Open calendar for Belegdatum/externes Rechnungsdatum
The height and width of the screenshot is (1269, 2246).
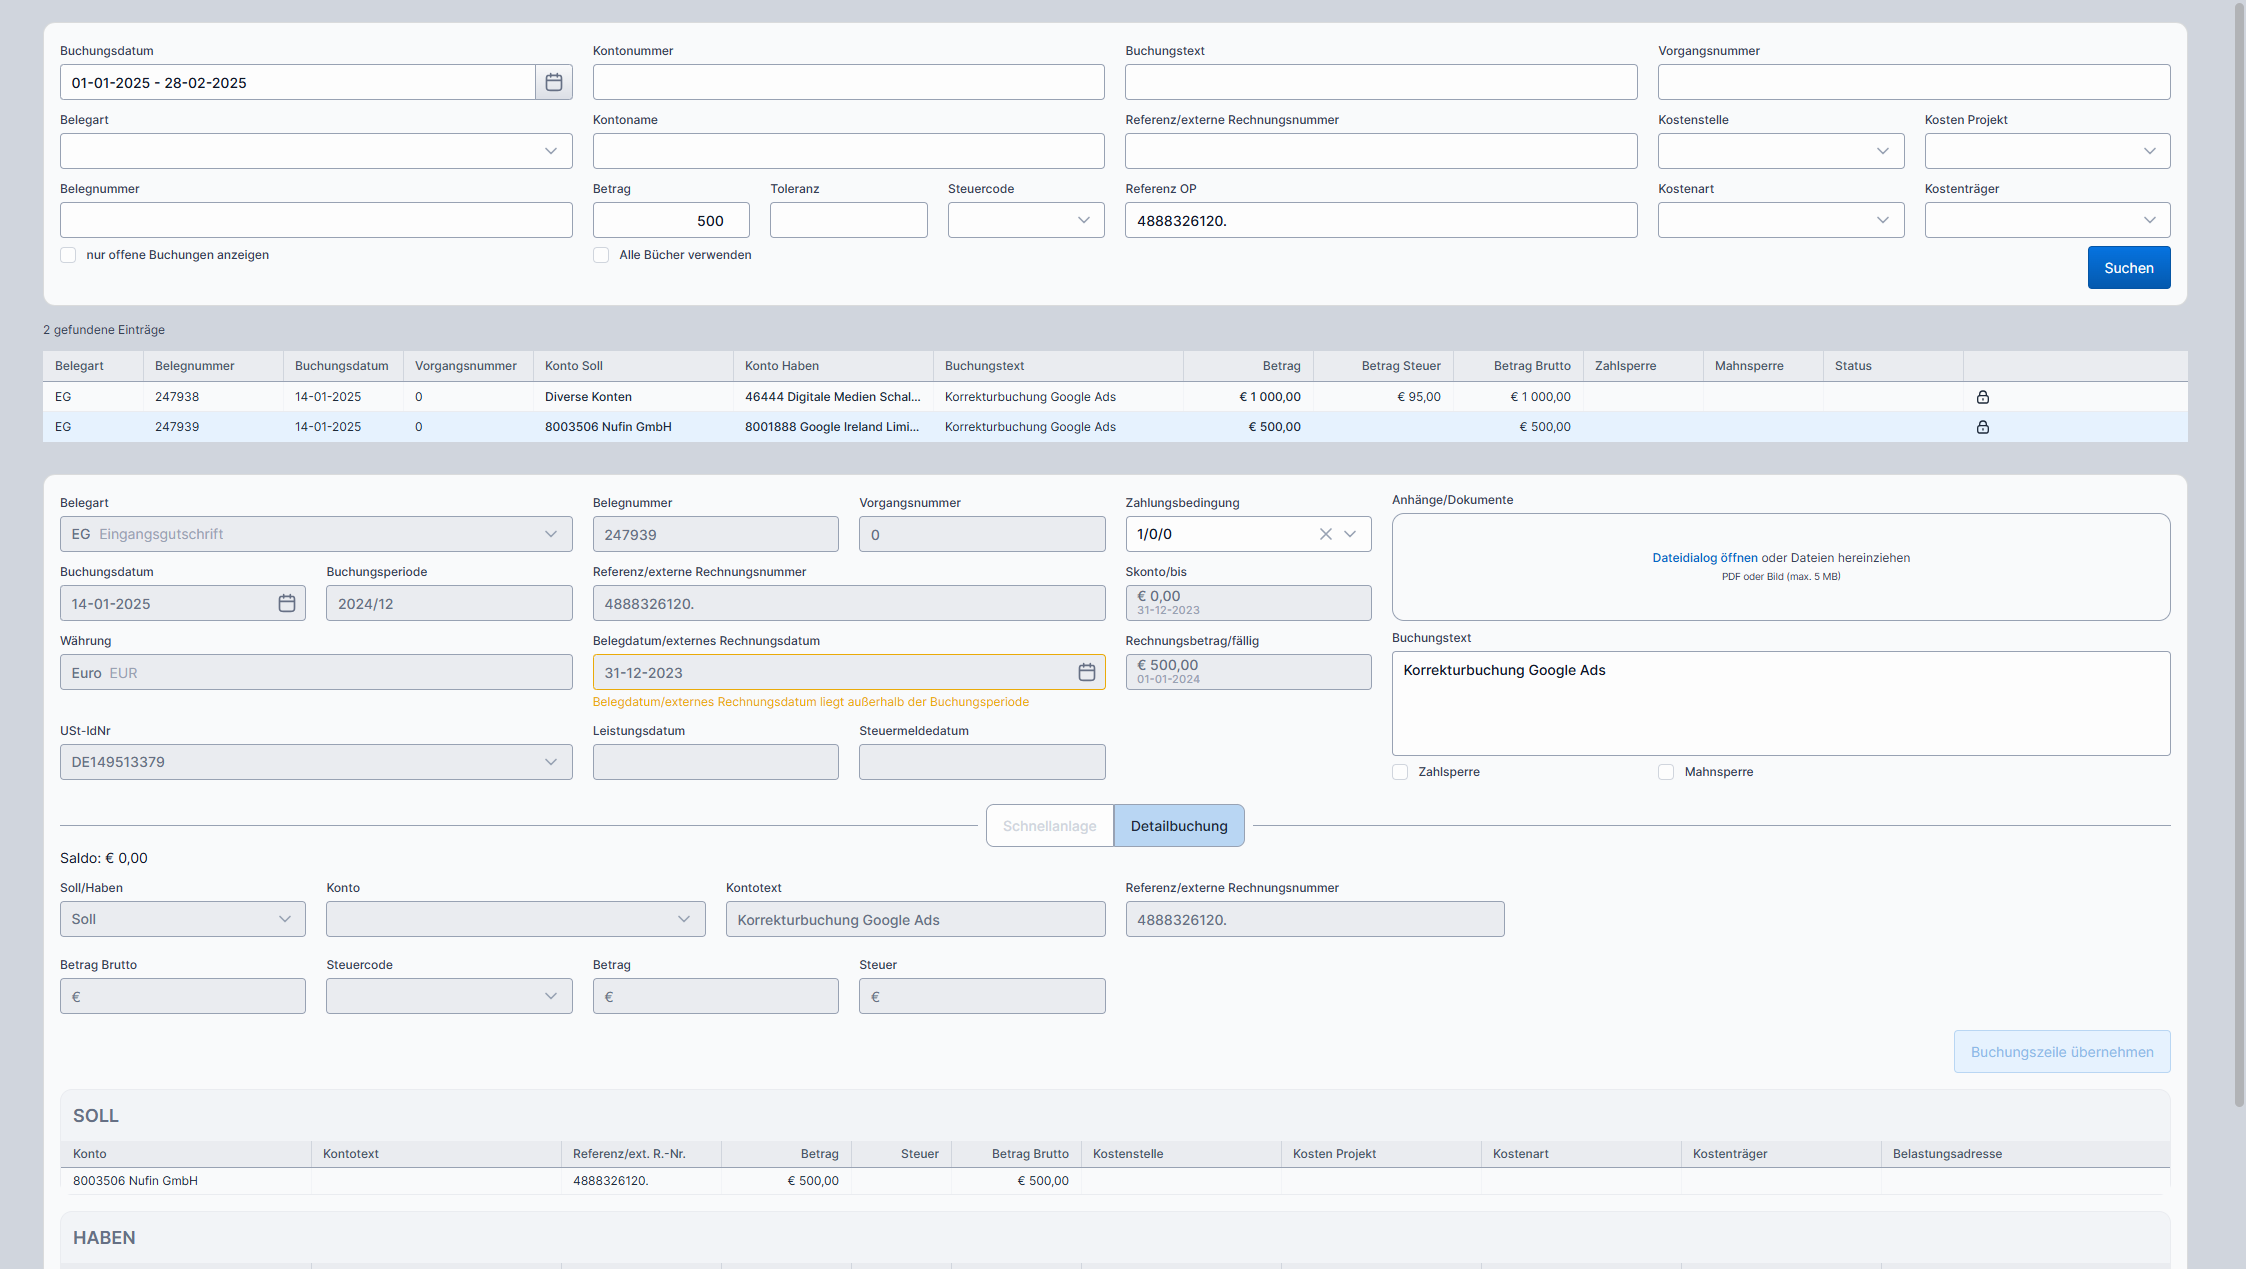[x=1086, y=672]
